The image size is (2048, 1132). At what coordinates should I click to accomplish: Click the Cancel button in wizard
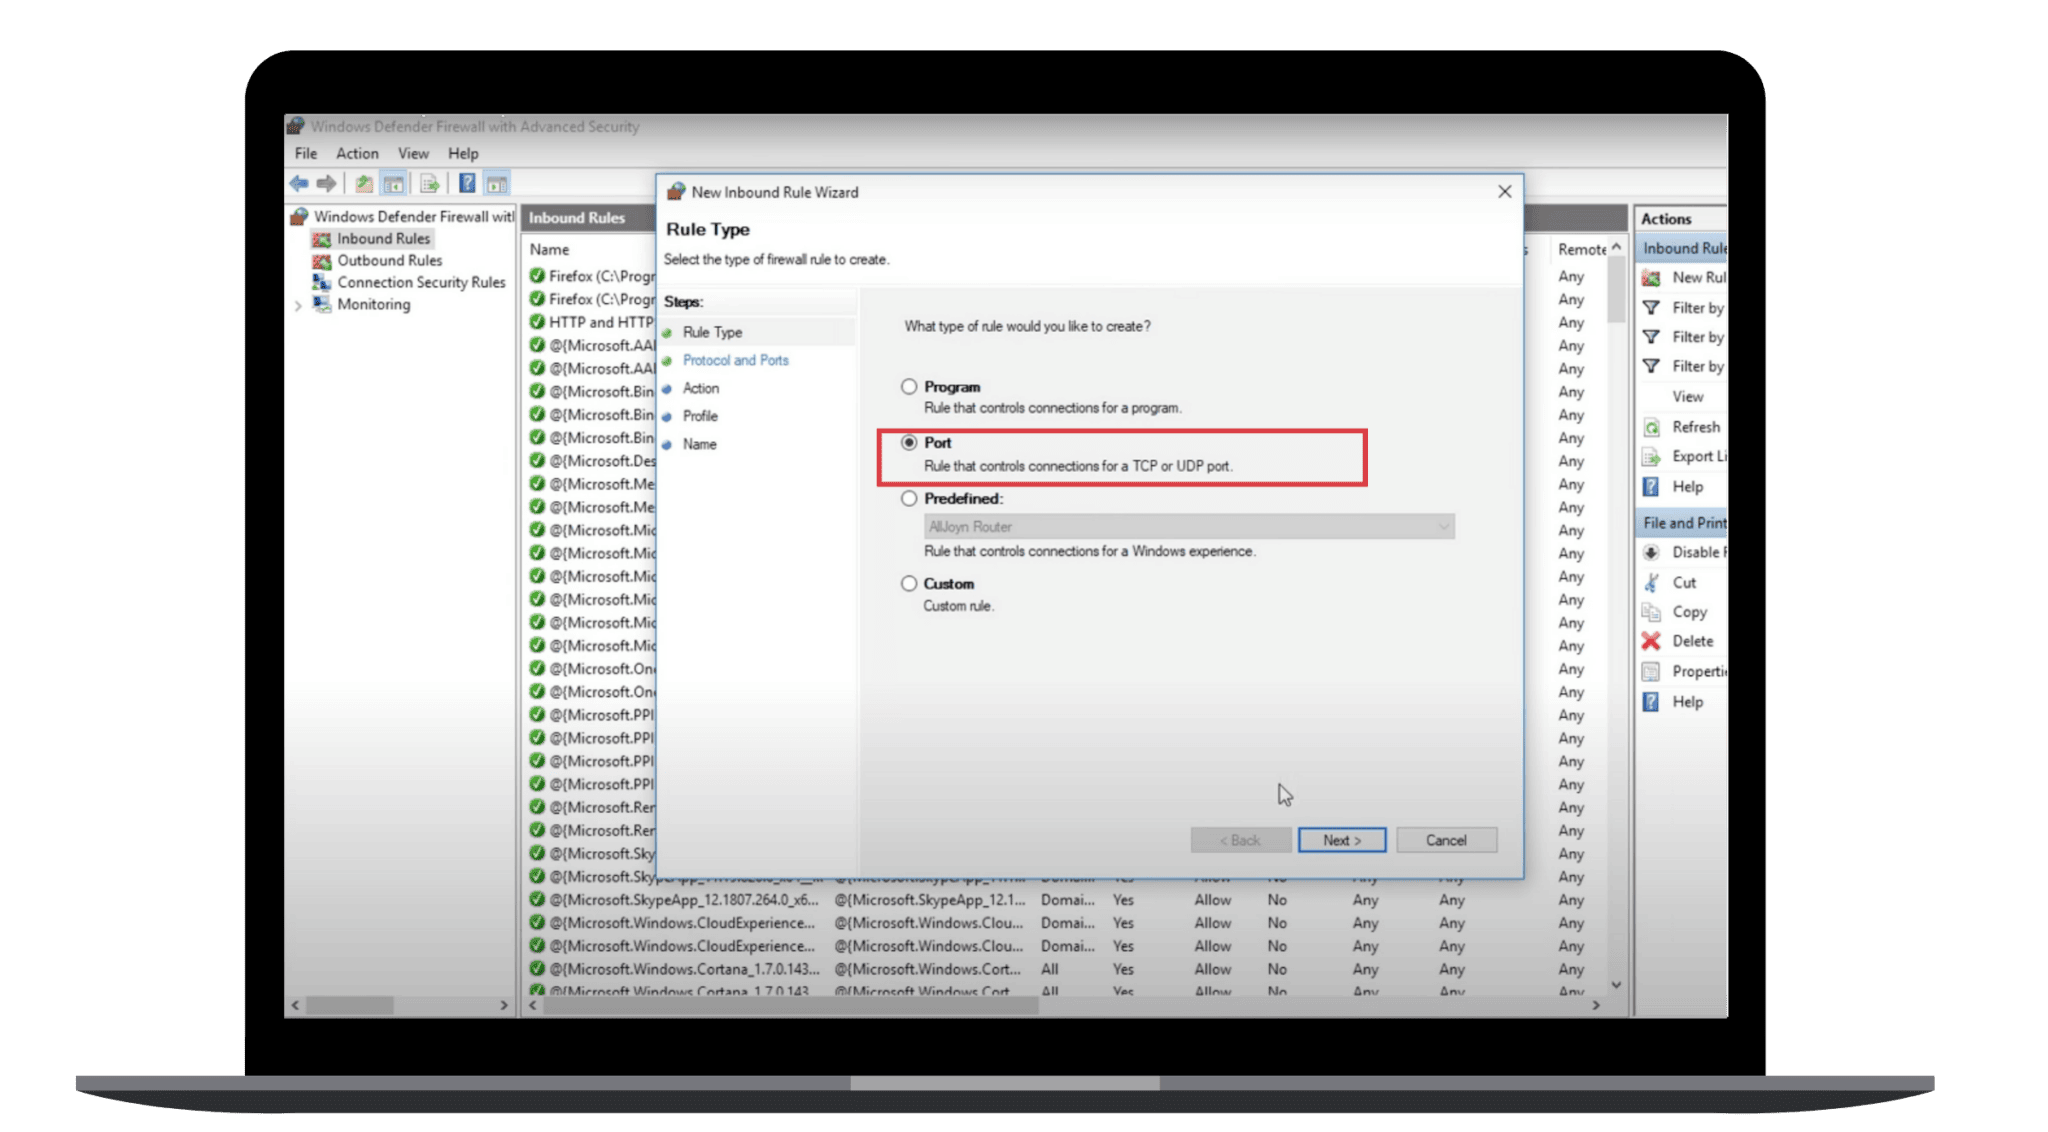coord(1446,841)
